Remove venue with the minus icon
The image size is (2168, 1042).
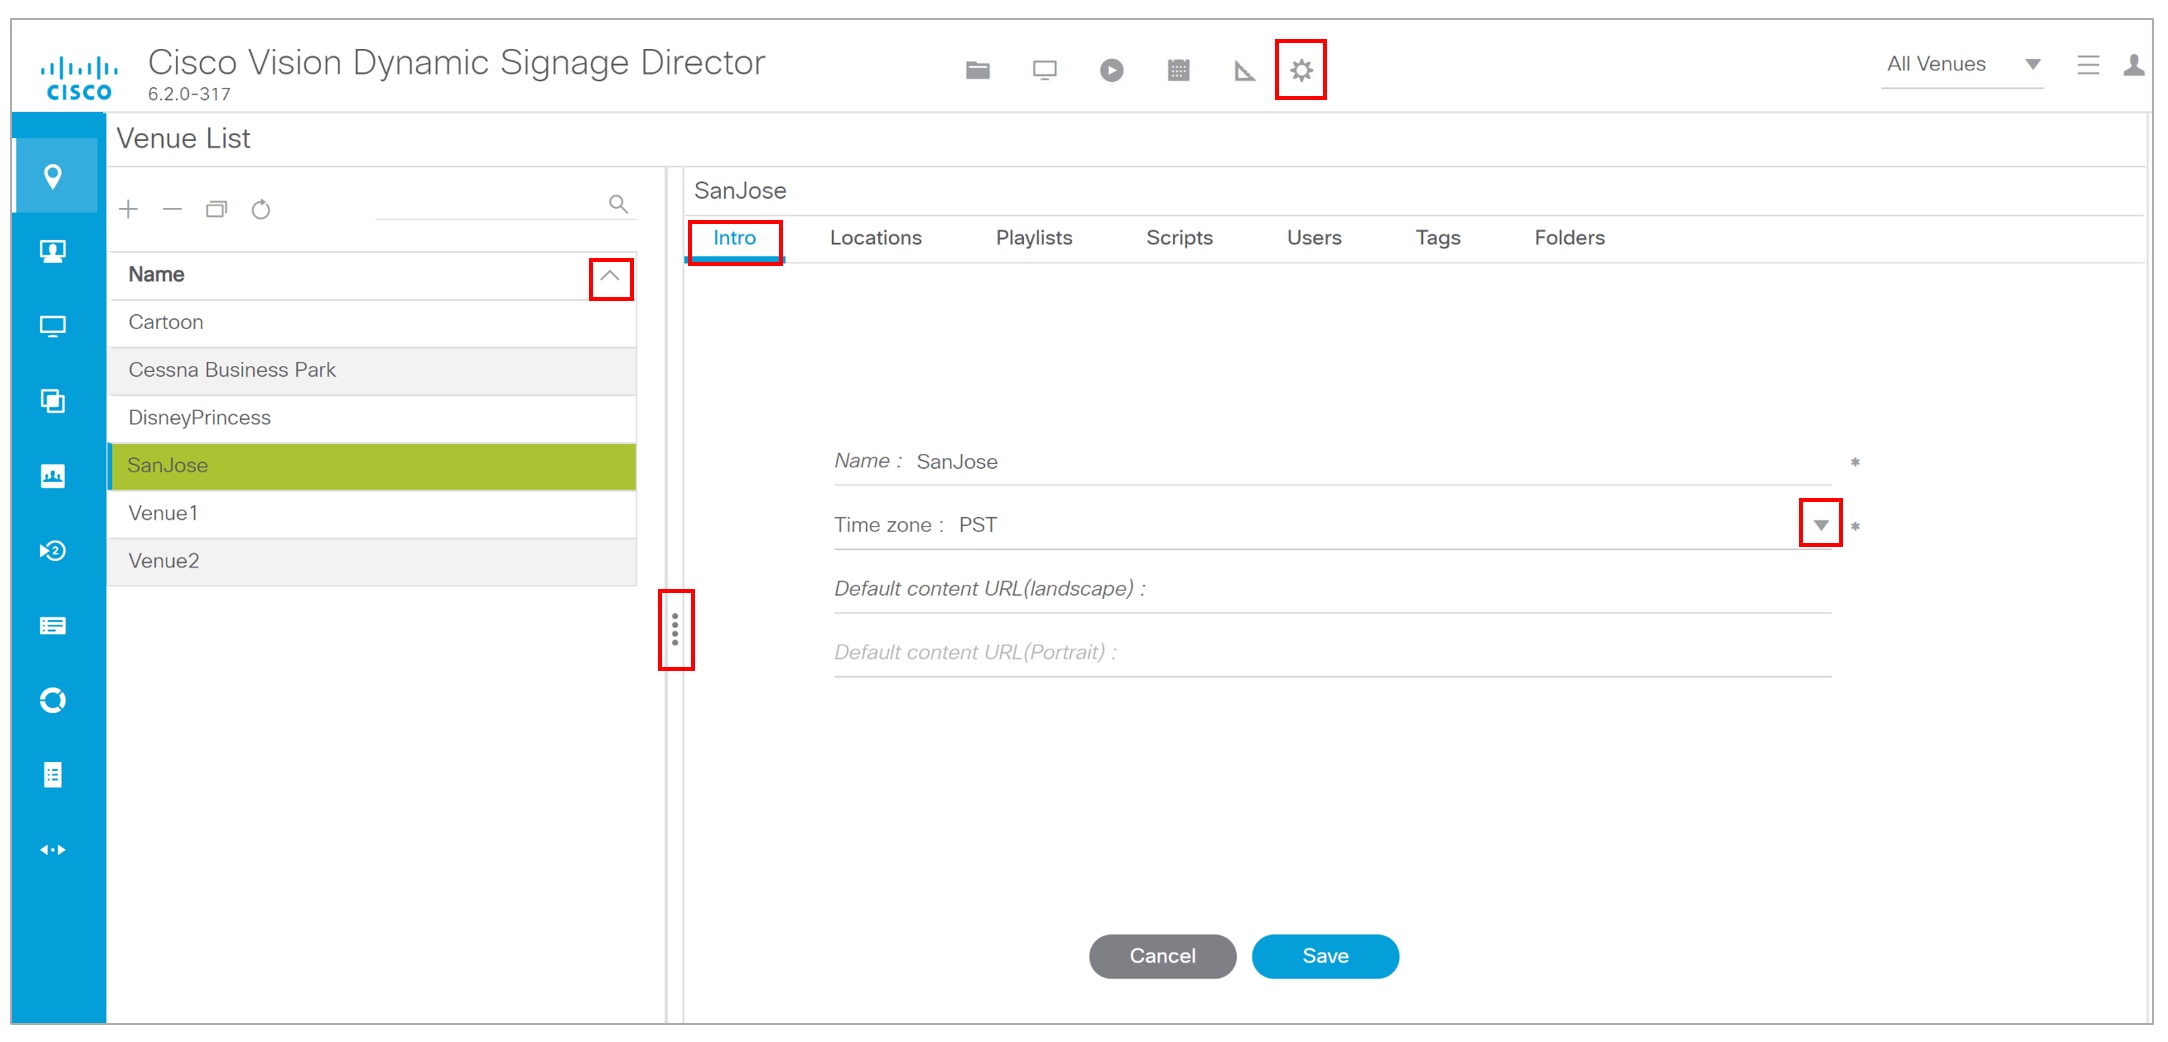point(172,209)
